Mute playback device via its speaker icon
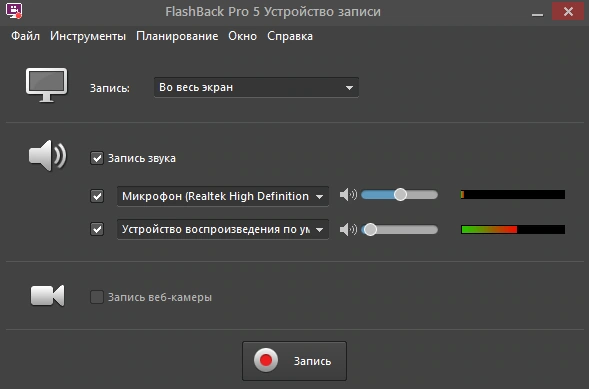Image resolution: width=589 pixels, height=389 pixels. 348,229
